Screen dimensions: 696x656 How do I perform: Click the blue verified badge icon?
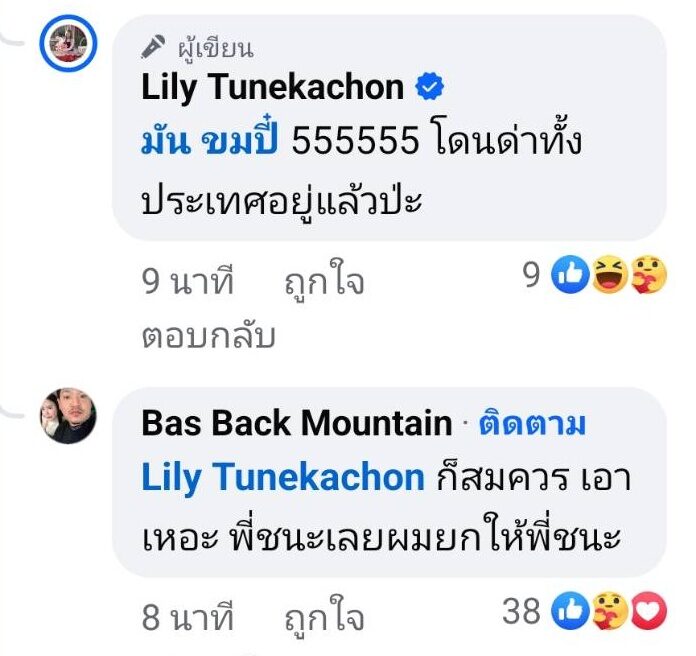click(429, 87)
